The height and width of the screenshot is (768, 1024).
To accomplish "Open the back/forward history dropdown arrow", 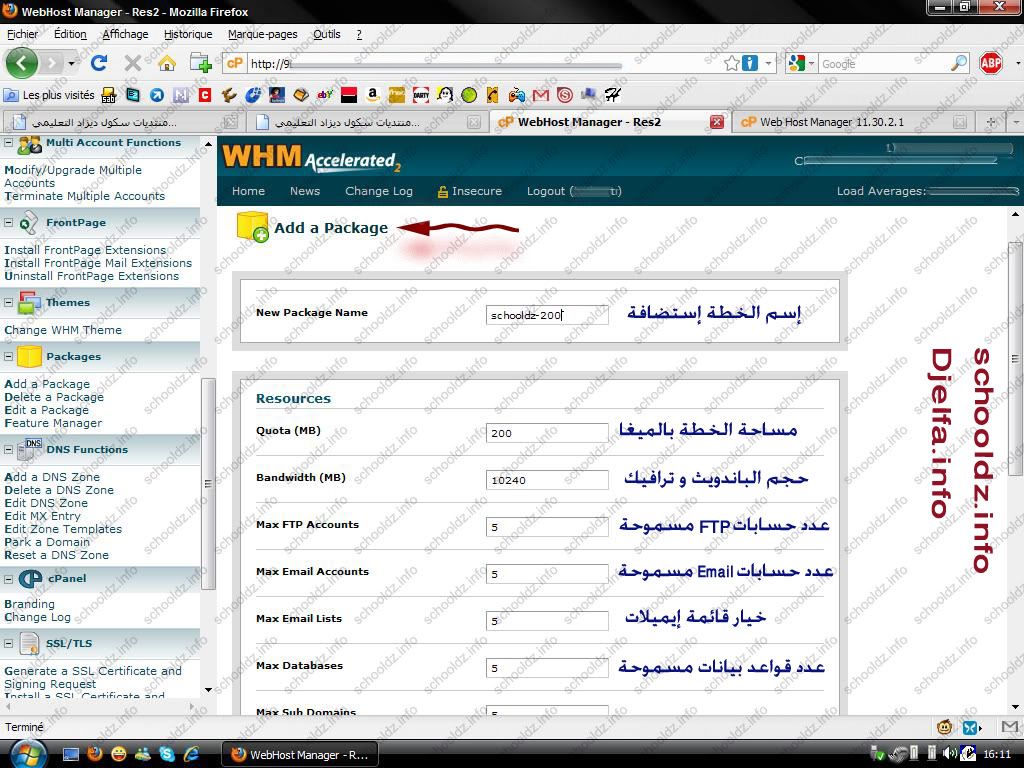I will tap(71, 64).
